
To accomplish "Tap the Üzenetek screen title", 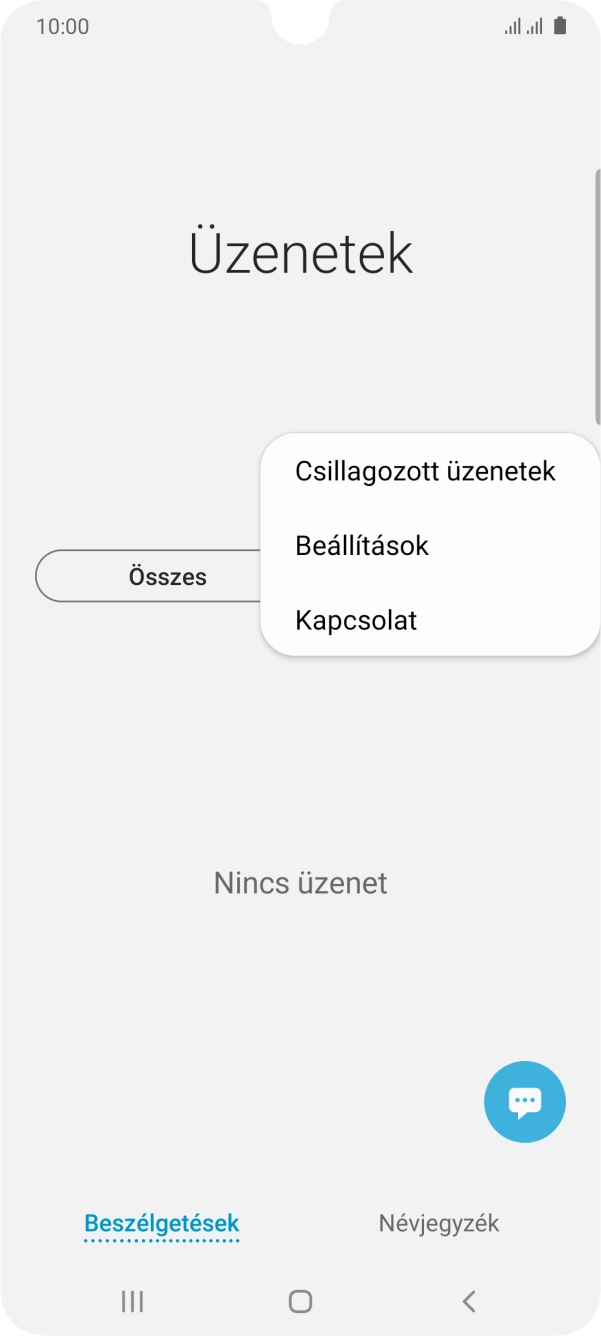I will (300, 250).
